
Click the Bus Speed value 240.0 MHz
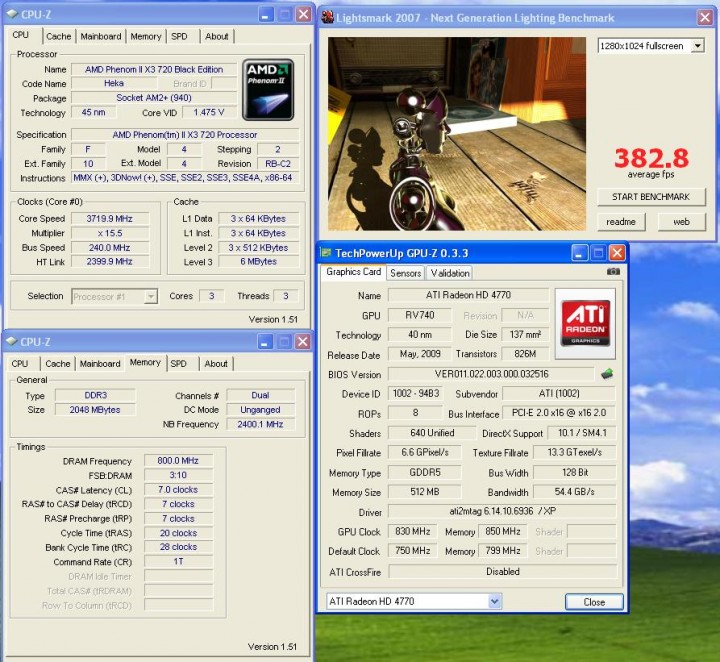(x=110, y=247)
